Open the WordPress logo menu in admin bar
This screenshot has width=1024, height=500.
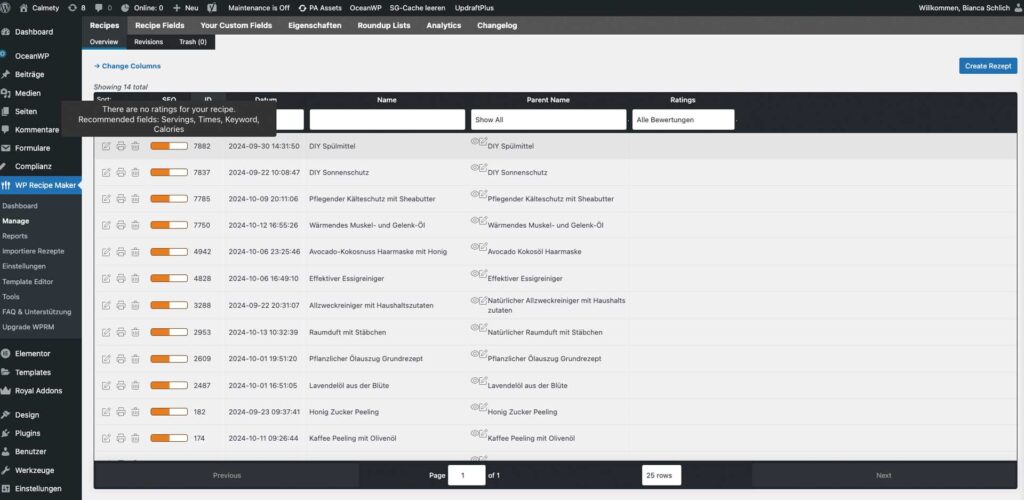click(10, 7)
